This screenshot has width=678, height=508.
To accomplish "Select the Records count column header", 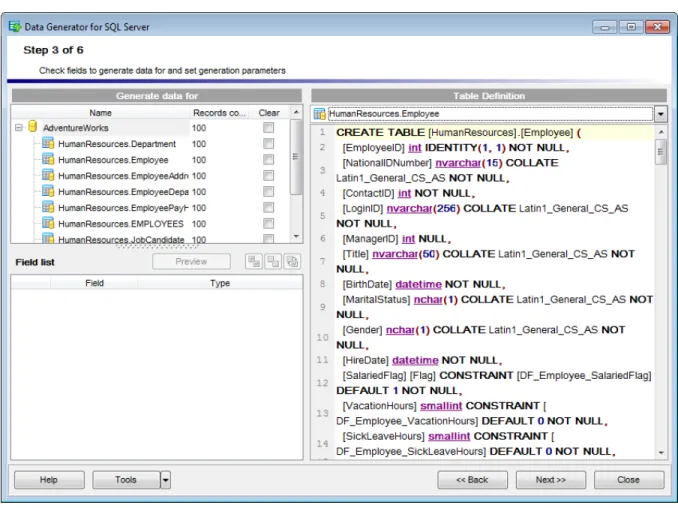I will tap(219, 113).
